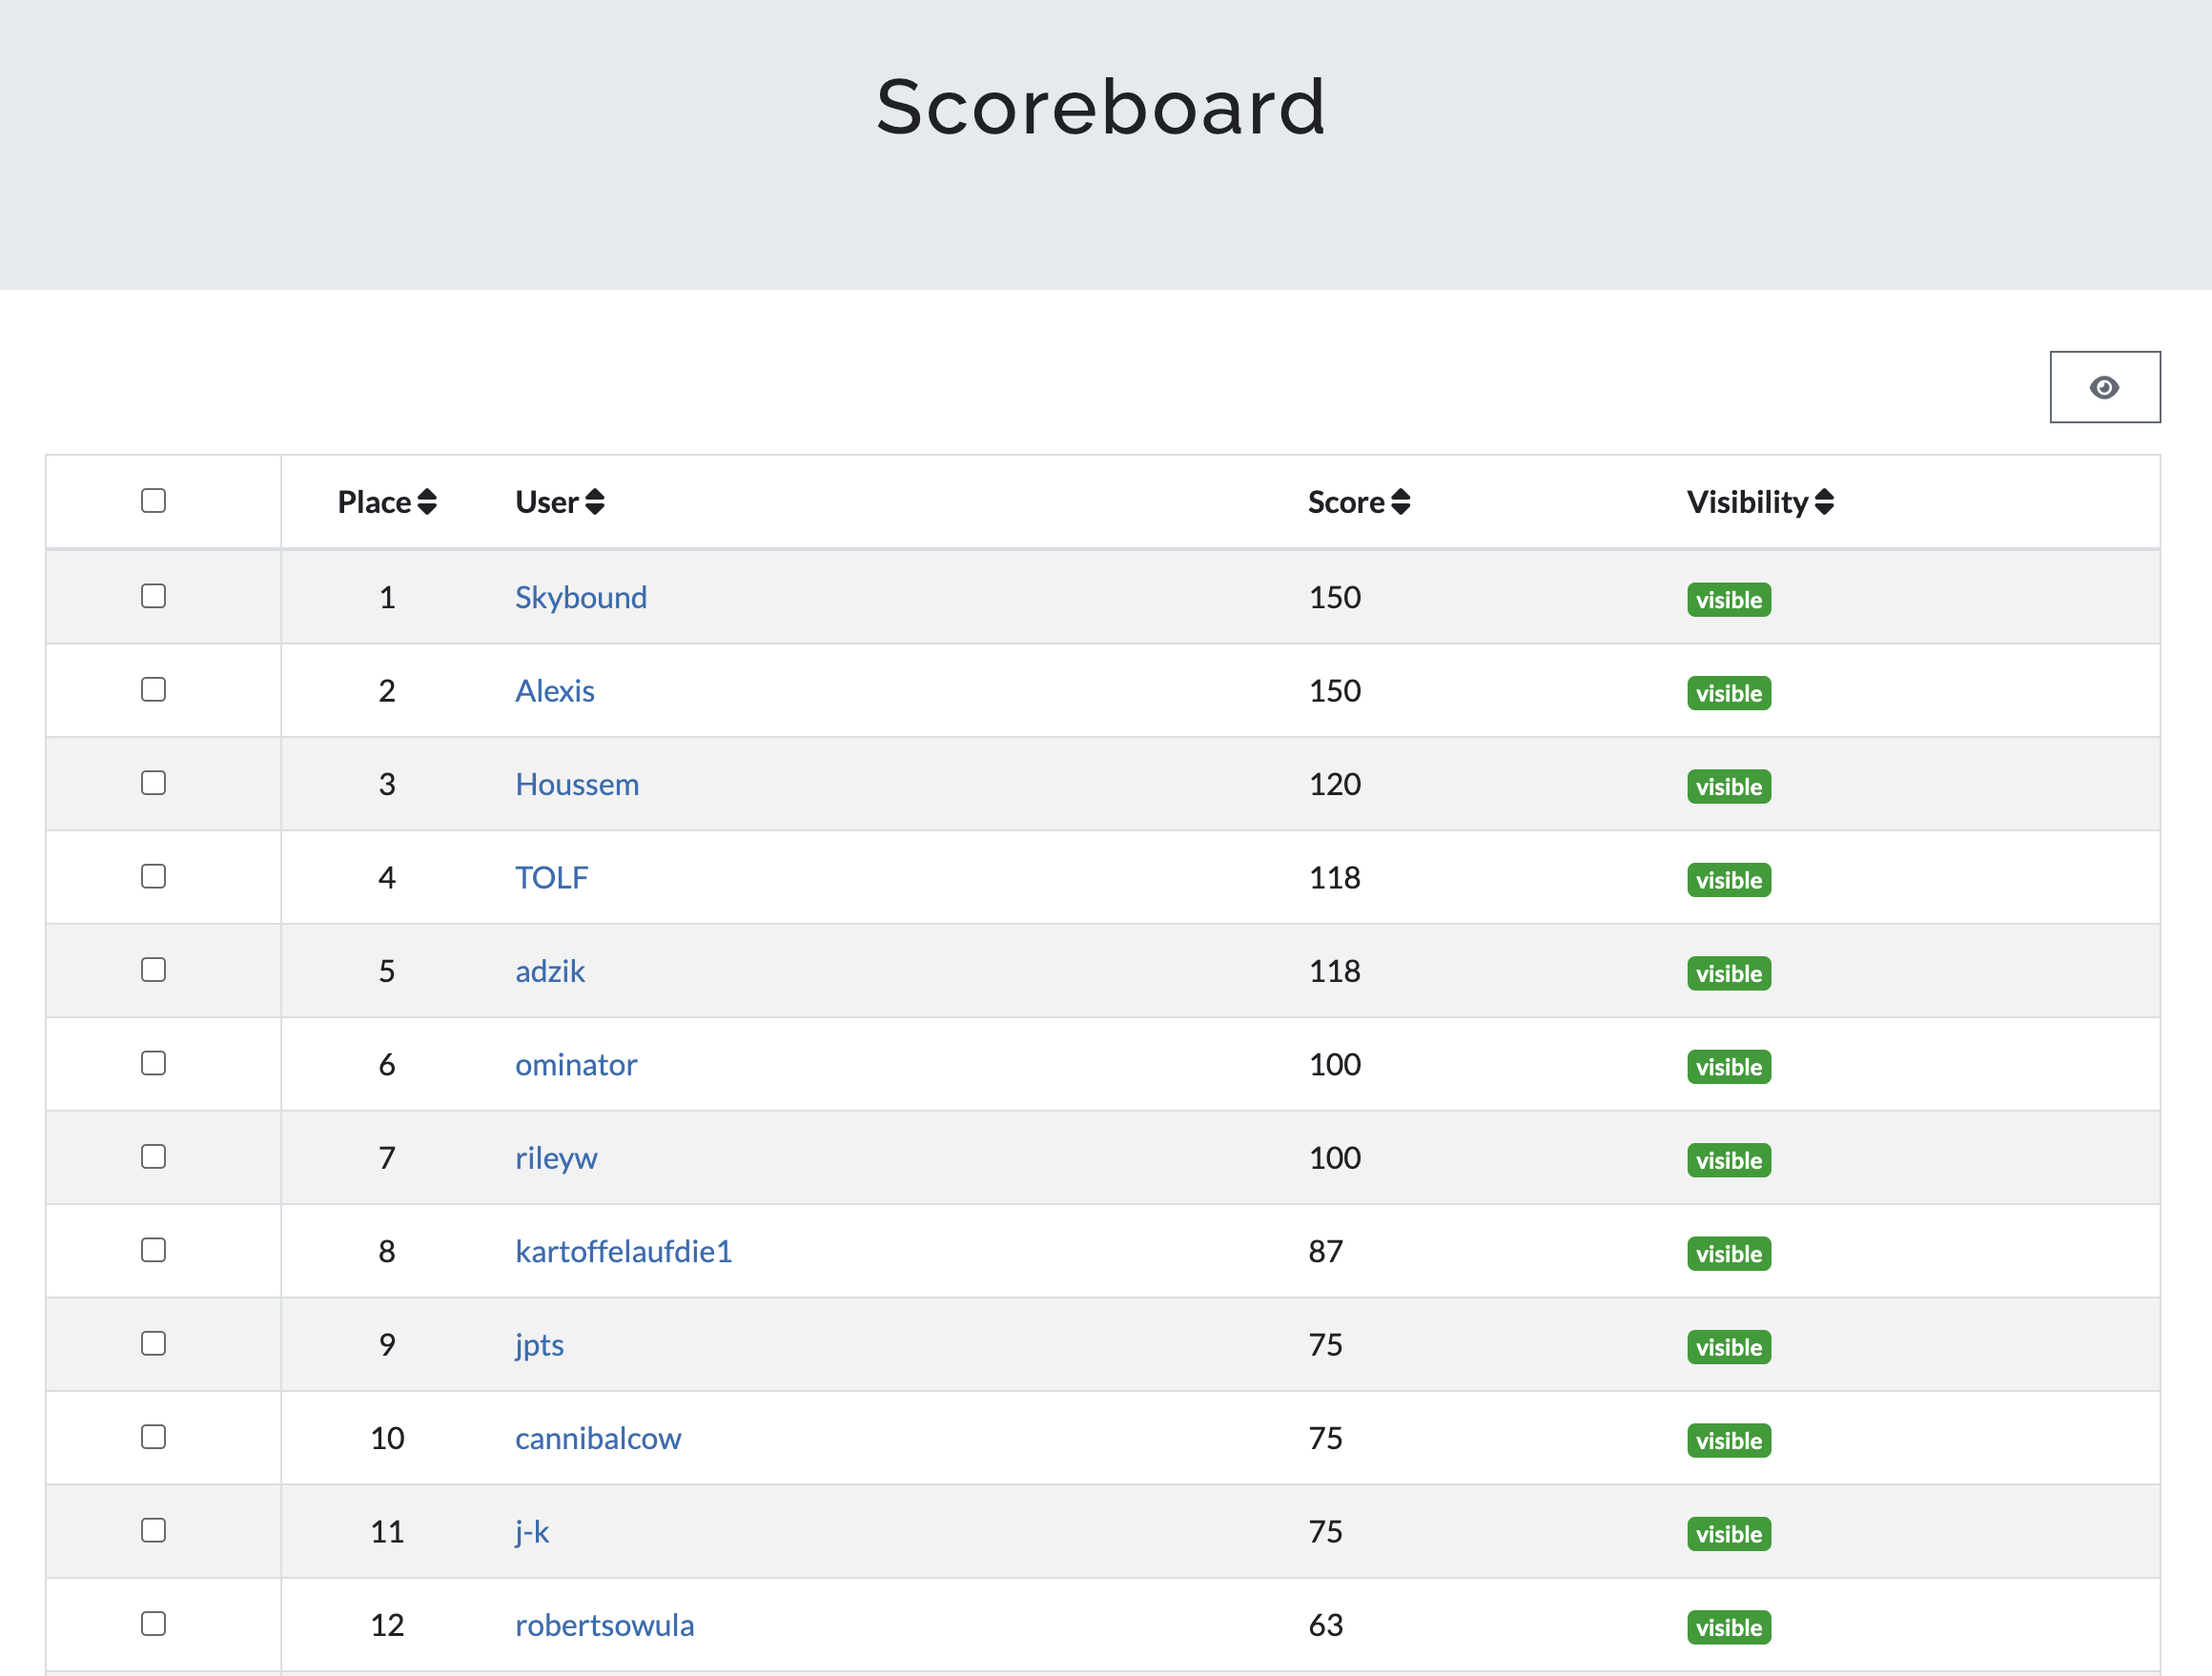Tick the checkbox next to Houssem
The image size is (2212, 1676).
point(153,783)
